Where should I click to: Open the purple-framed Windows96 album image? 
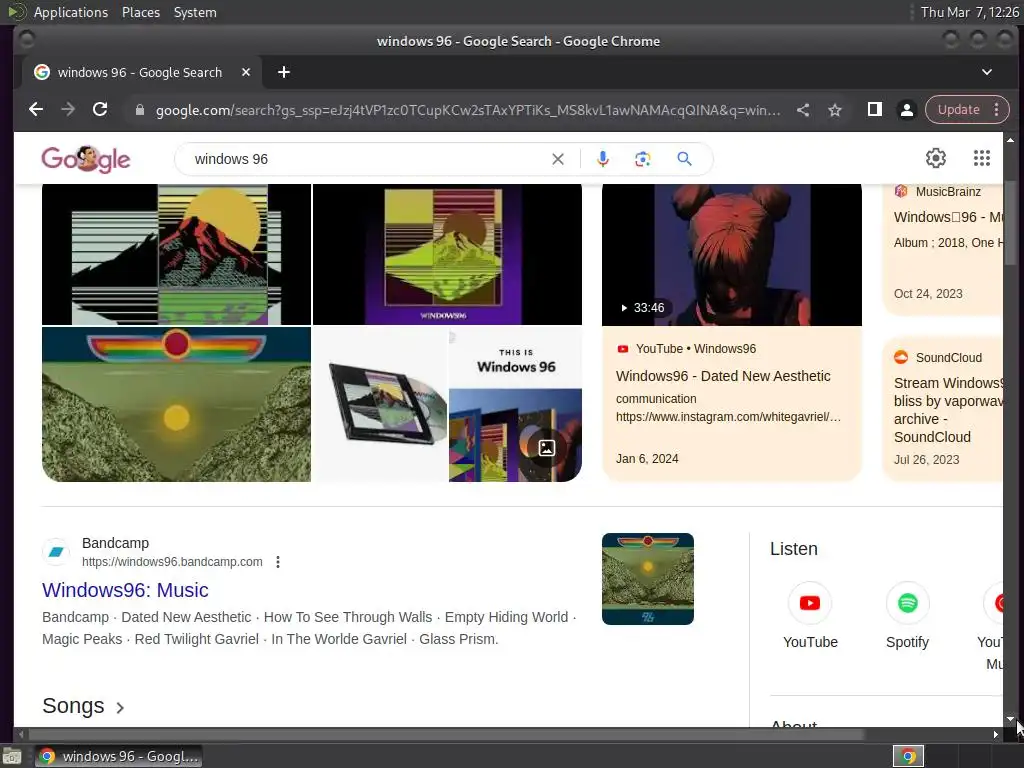coord(447,255)
